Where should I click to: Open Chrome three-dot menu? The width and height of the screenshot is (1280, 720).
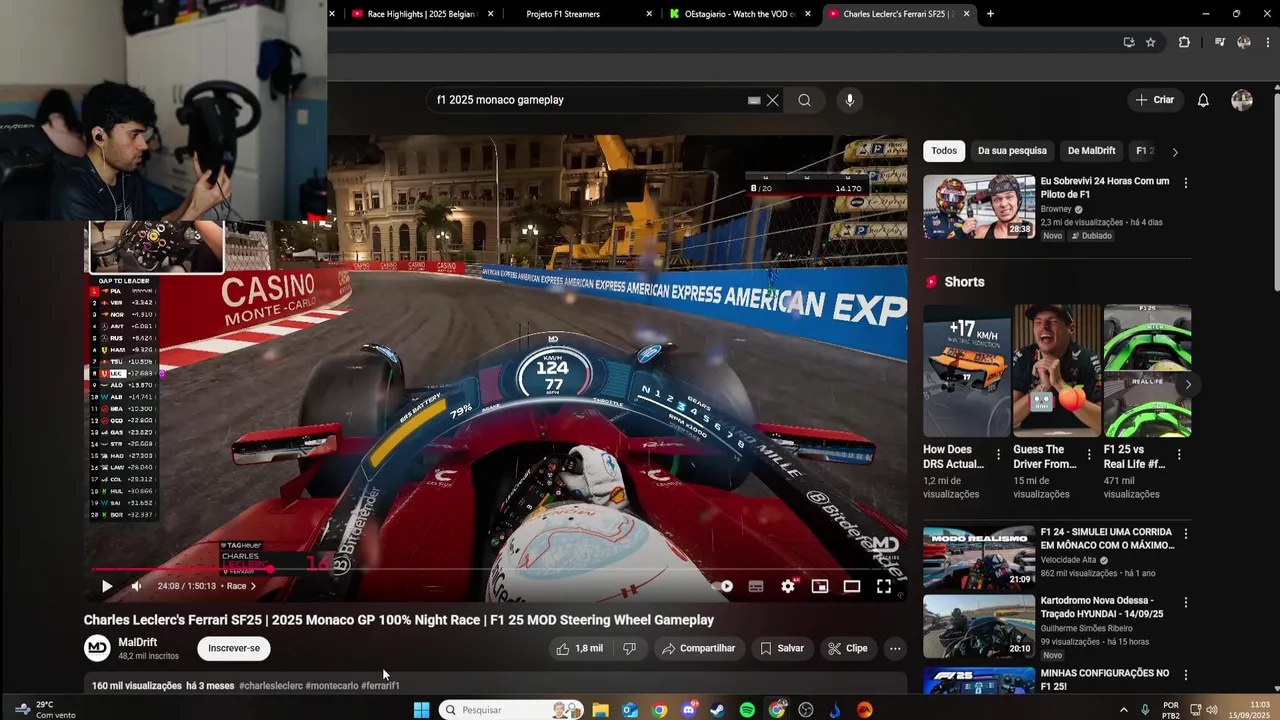(x=1267, y=42)
